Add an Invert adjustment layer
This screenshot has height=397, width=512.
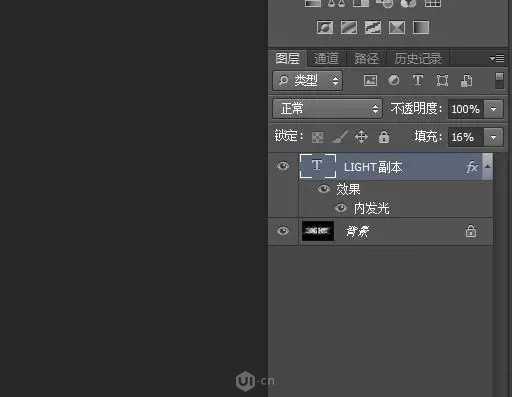[325, 27]
